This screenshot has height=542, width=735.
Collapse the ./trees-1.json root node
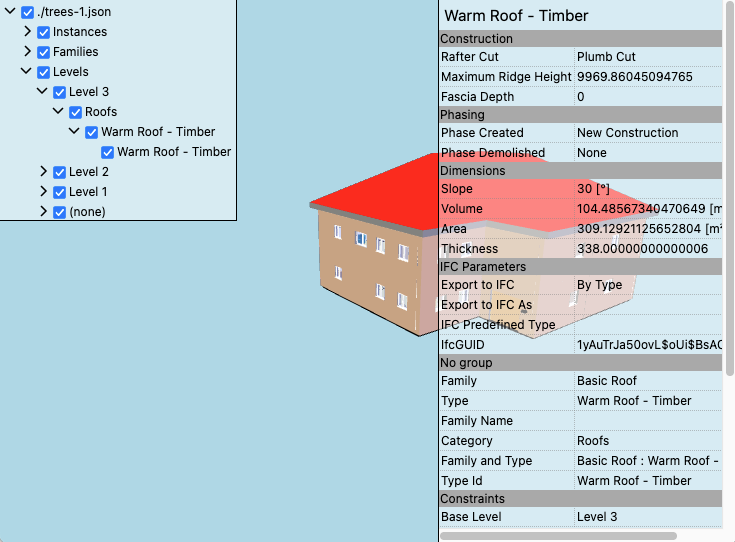click(10, 11)
